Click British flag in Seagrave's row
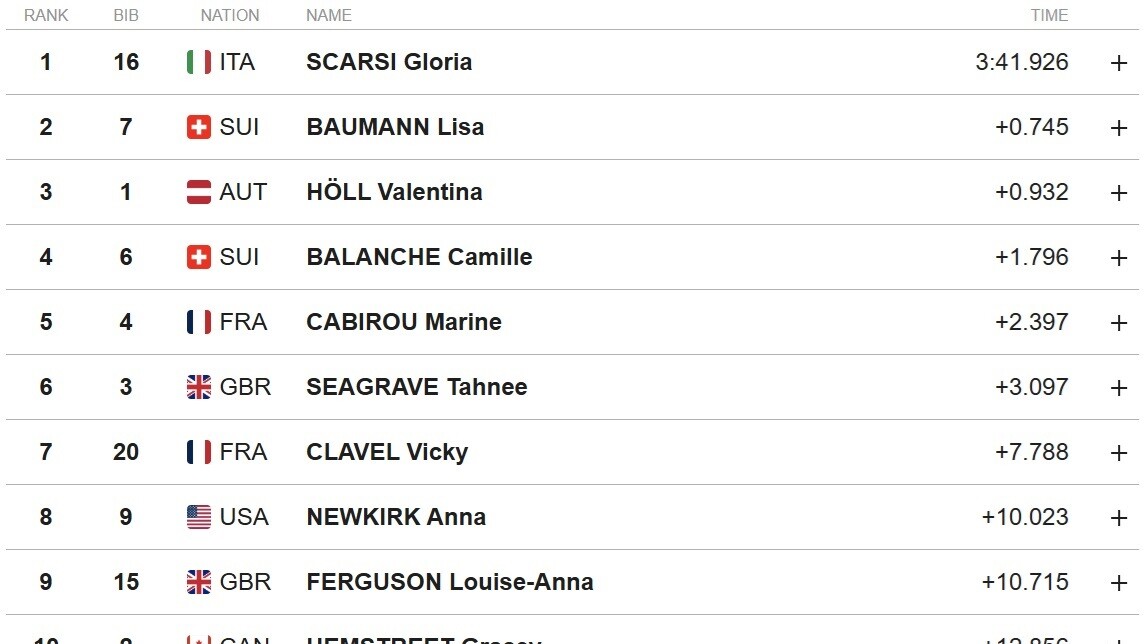 point(199,387)
